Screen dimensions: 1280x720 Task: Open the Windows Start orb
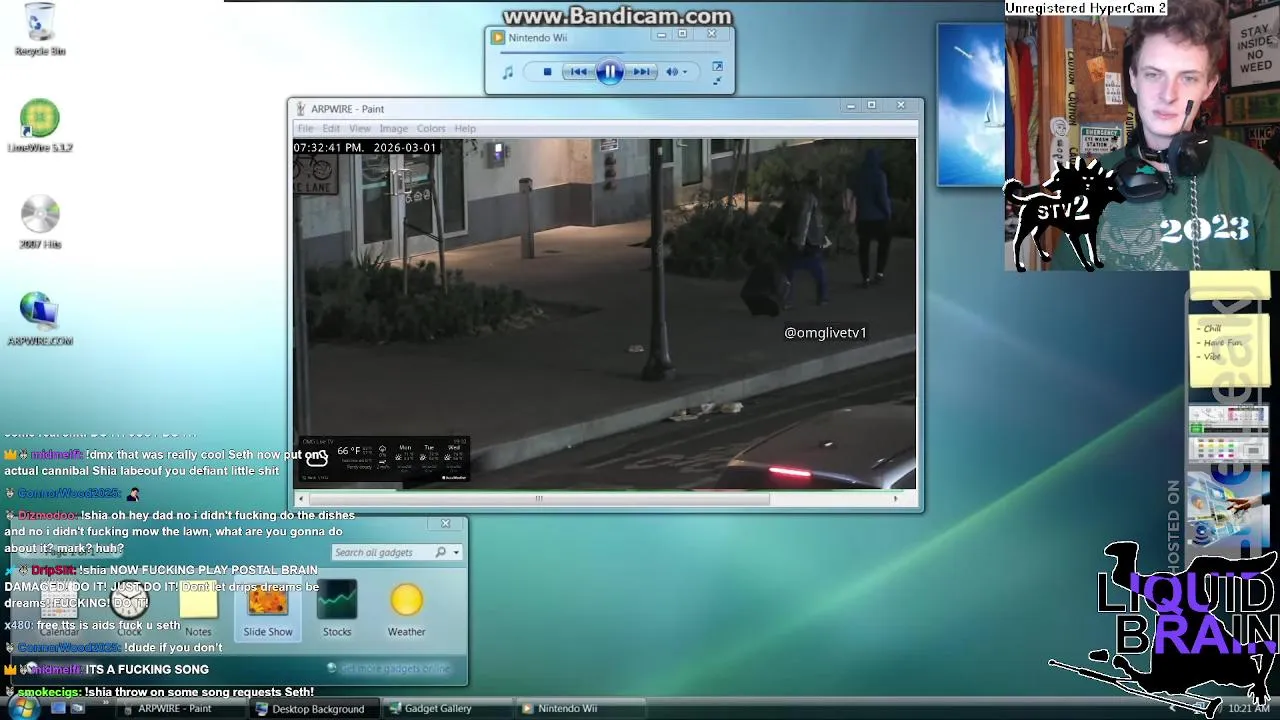click(x=22, y=708)
